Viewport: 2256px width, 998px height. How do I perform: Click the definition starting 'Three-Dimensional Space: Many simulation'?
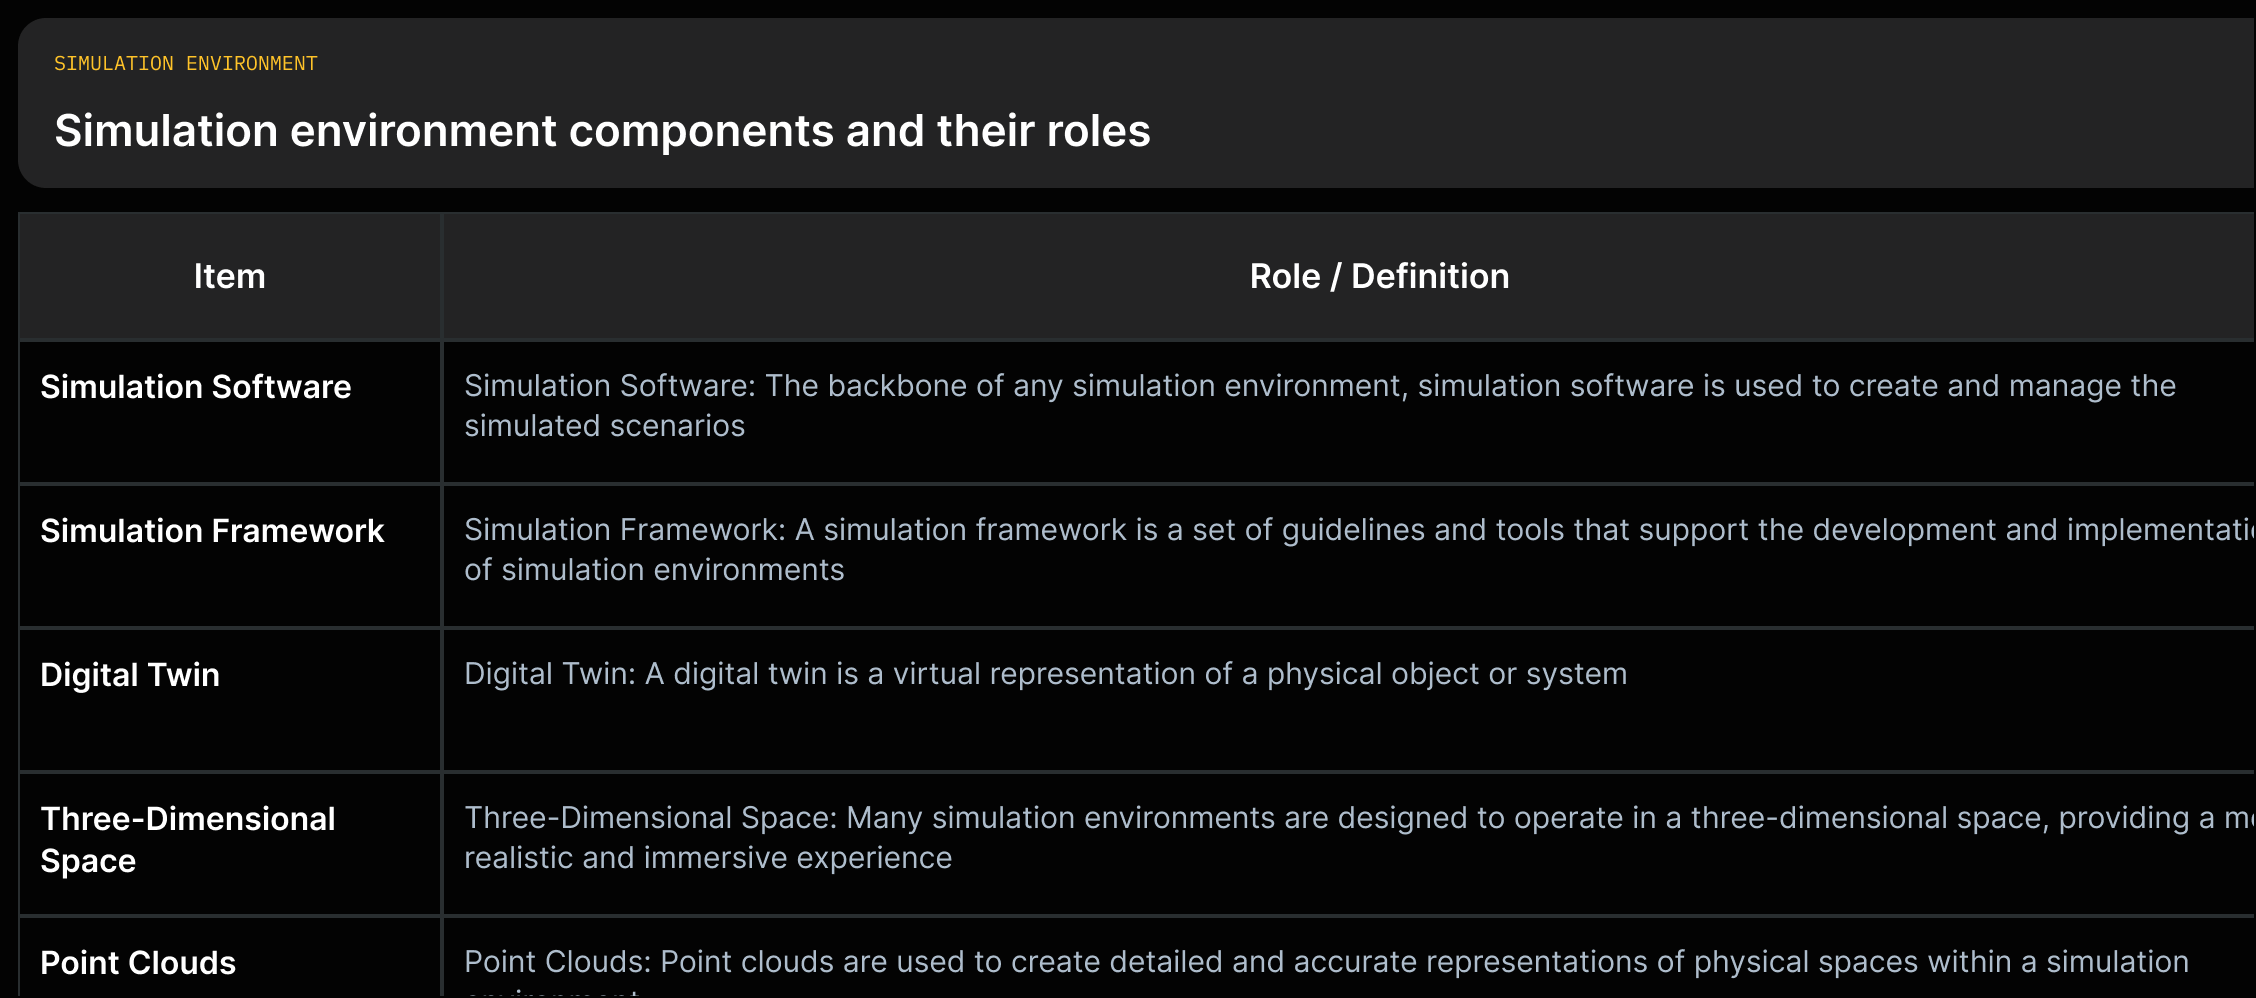pos(1360,838)
